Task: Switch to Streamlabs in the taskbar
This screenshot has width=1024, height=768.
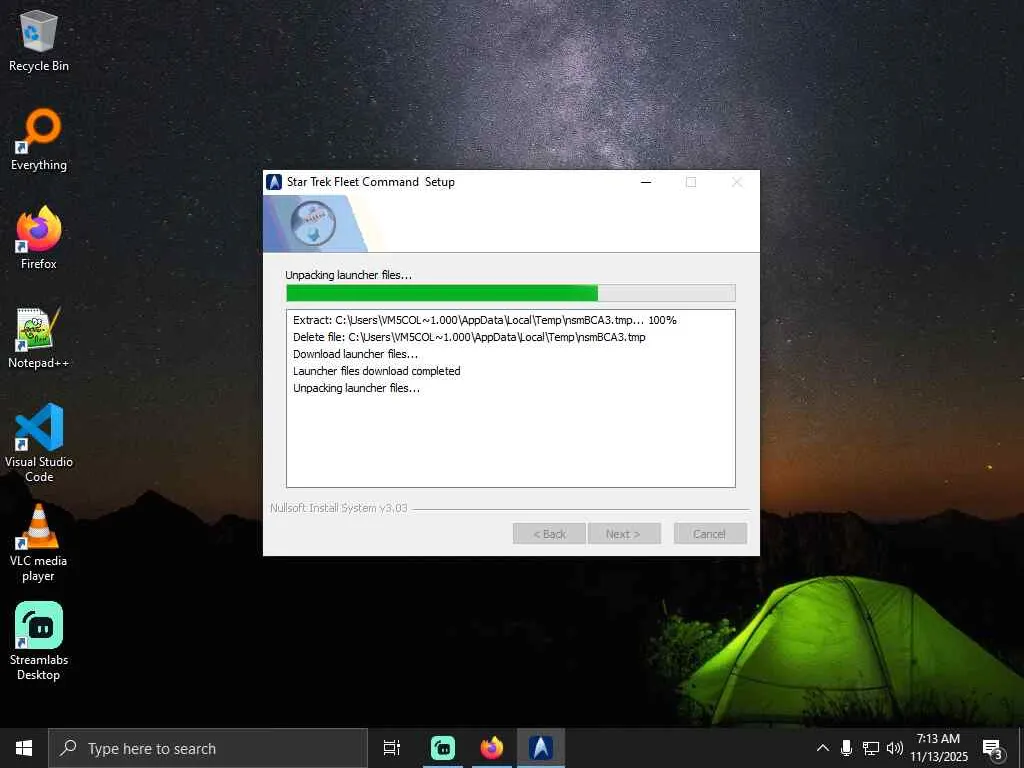Action: 443,748
